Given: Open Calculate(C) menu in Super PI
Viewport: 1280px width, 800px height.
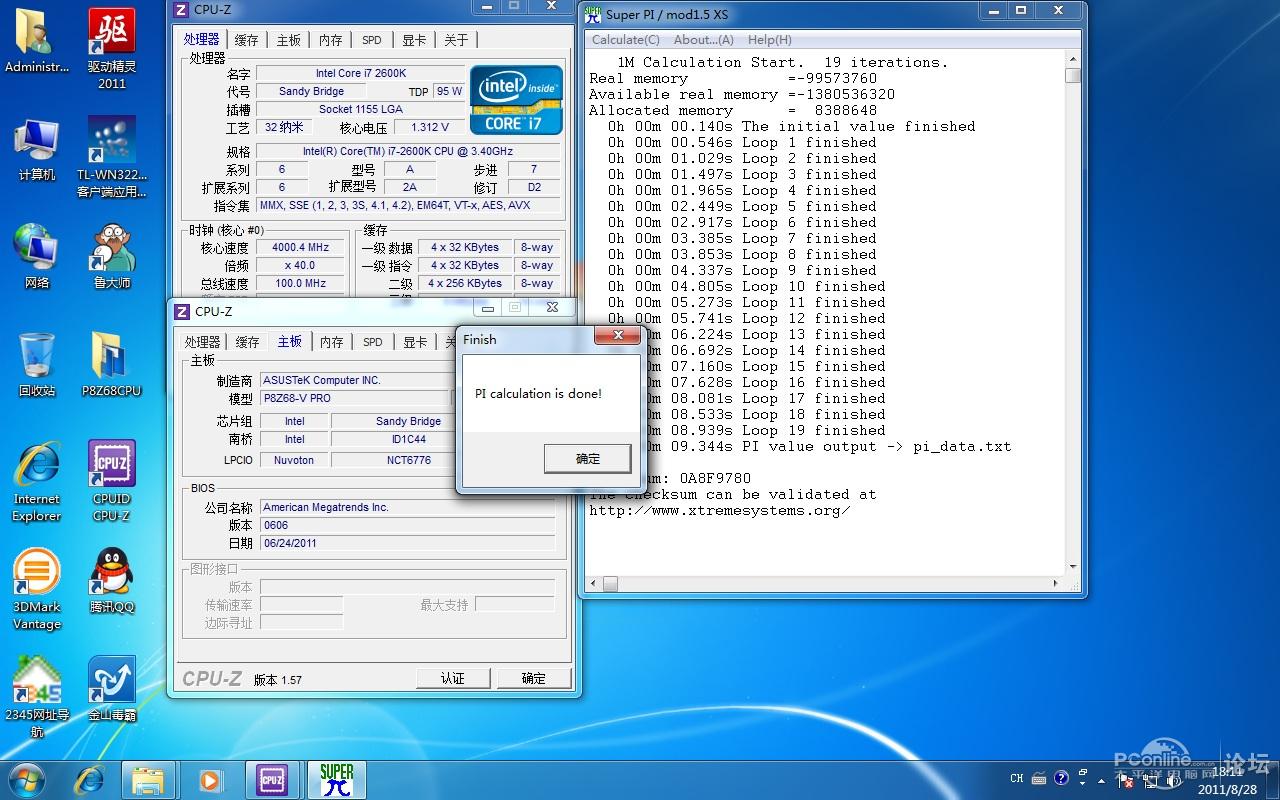Looking at the screenshot, I should point(626,40).
